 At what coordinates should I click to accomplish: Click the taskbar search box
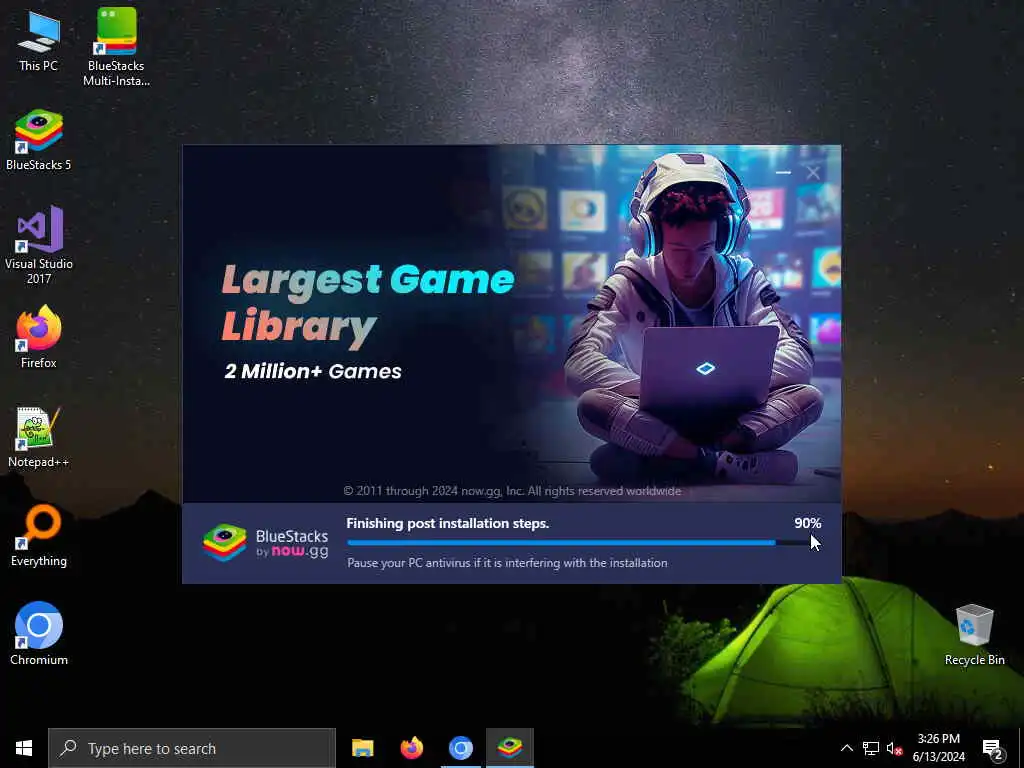[x=192, y=748]
